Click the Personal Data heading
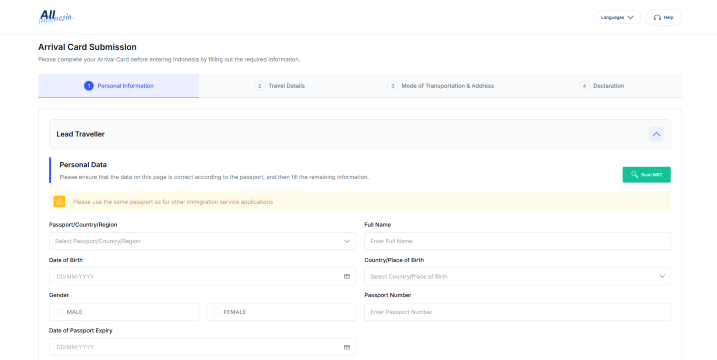 [x=83, y=165]
